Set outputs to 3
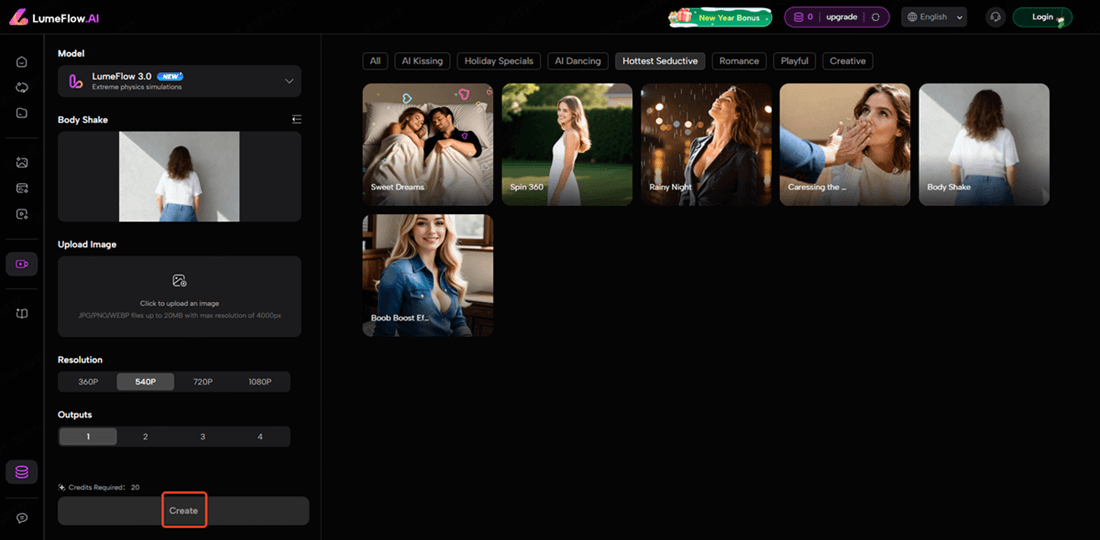This screenshot has width=1100, height=540. [203, 437]
